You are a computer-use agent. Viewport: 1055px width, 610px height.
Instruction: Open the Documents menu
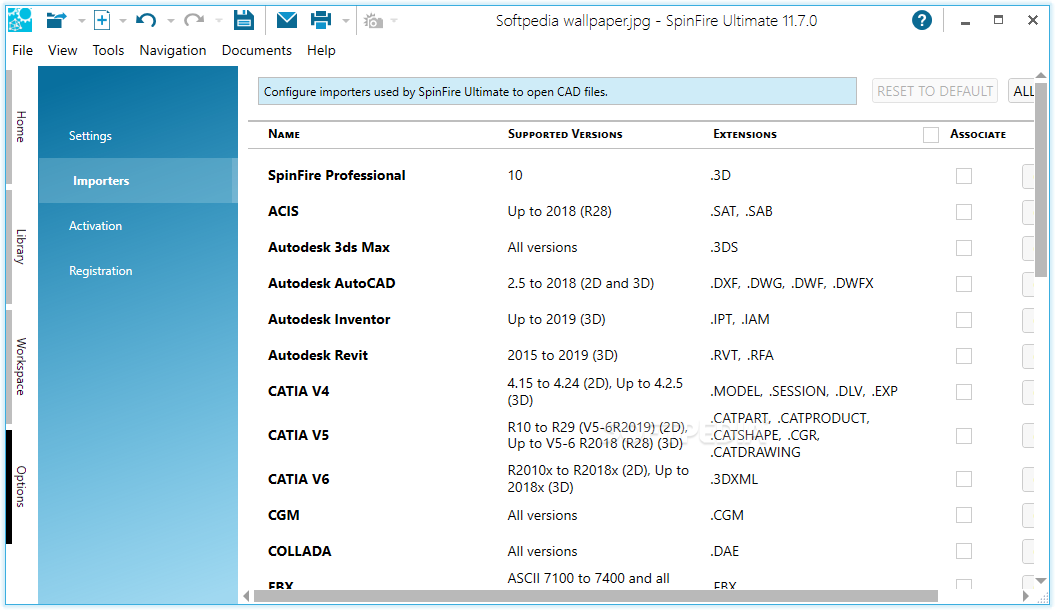tap(256, 50)
